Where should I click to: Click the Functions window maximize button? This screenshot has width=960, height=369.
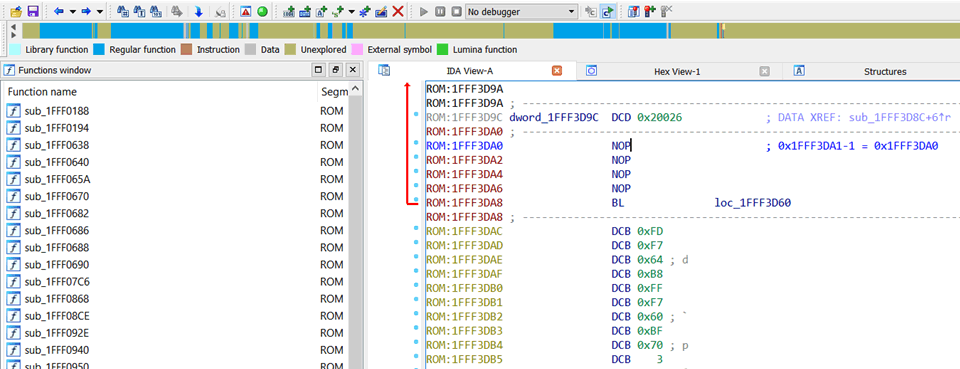[318, 70]
